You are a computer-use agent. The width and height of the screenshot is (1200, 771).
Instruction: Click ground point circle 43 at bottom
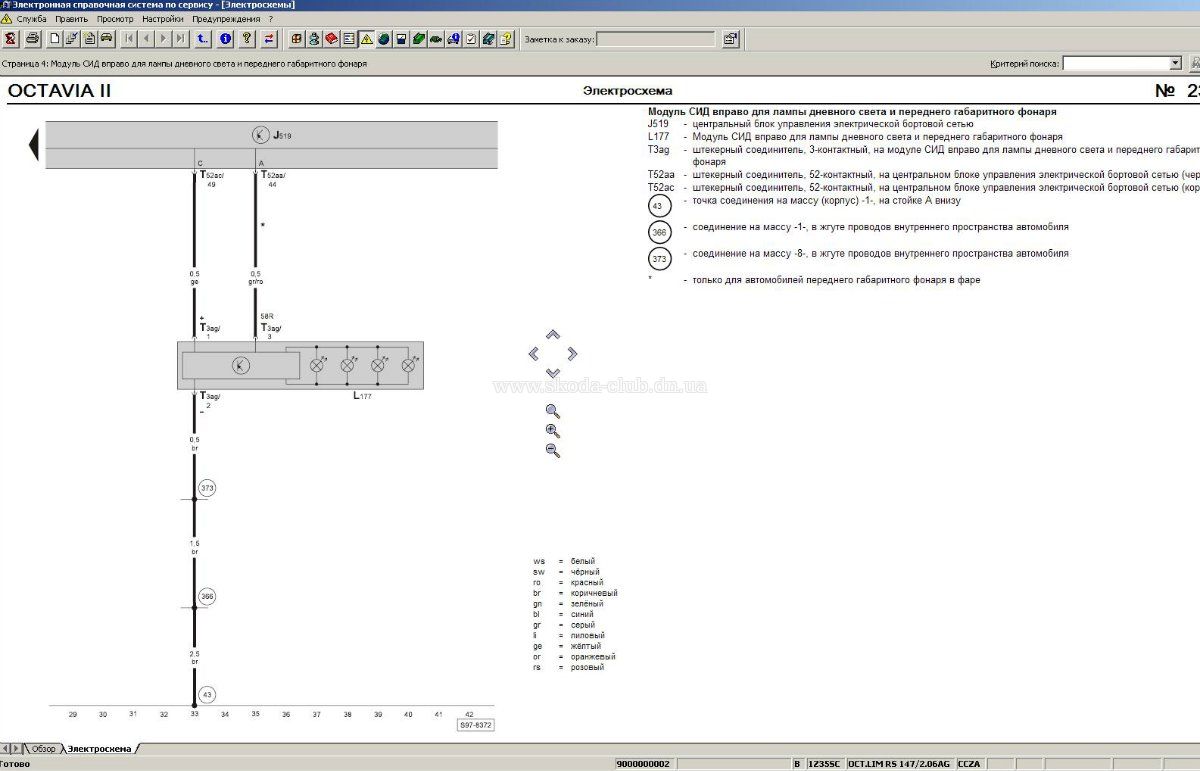(207, 694)
